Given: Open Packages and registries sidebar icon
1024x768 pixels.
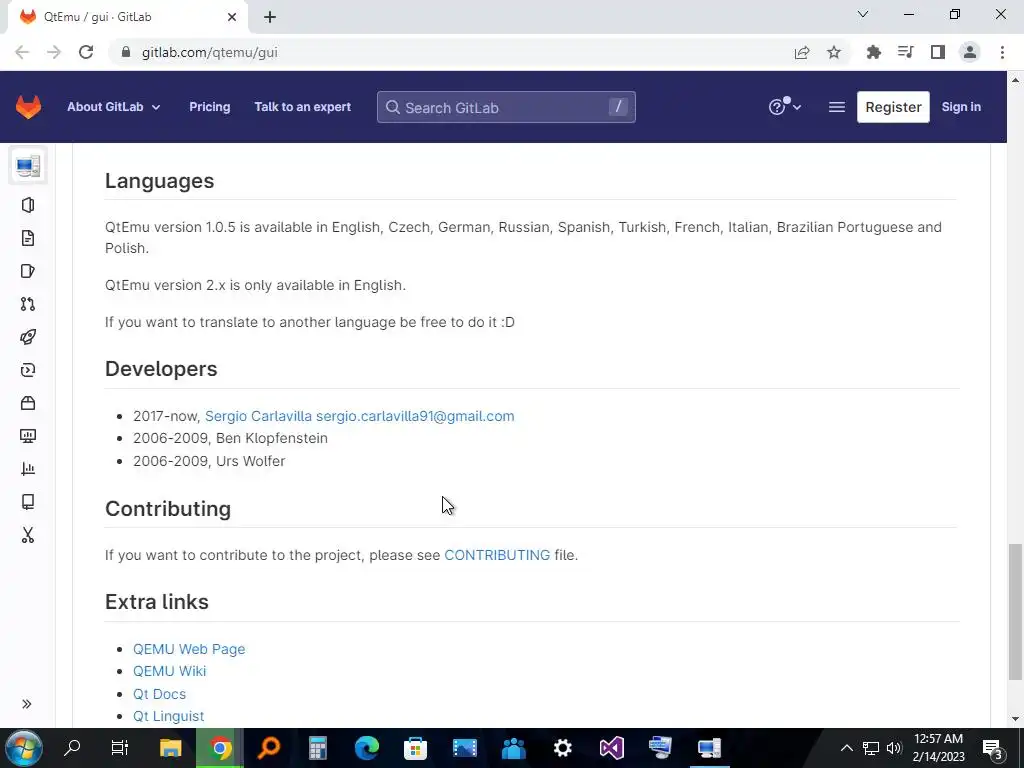Looking at the screenshot, I should coord(28,403).
